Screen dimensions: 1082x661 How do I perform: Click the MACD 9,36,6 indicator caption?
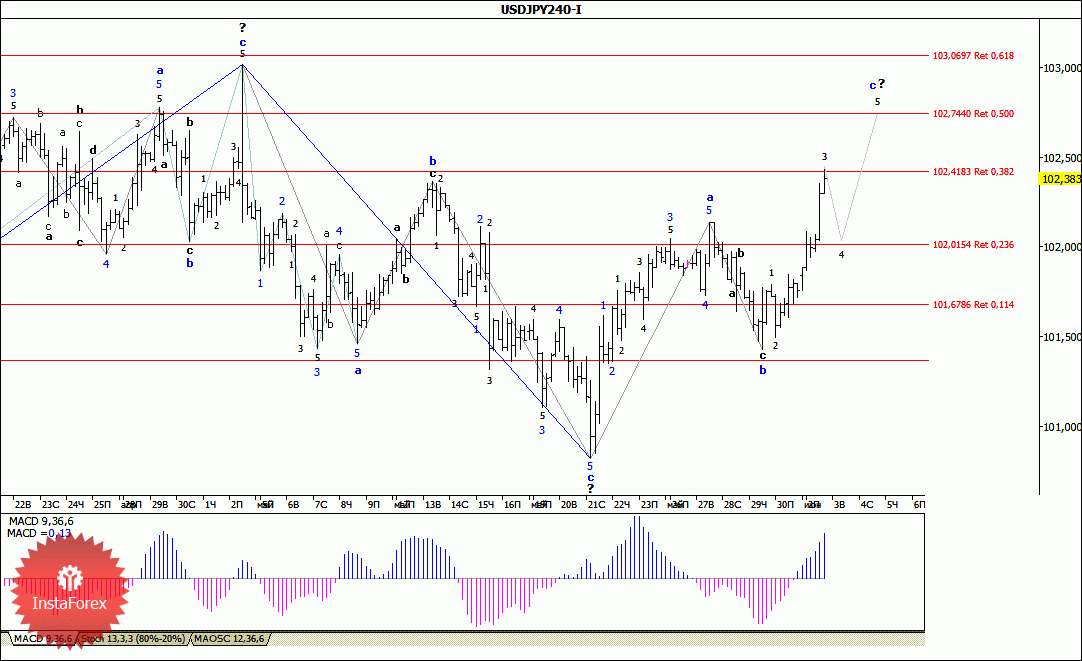point(40,522)
